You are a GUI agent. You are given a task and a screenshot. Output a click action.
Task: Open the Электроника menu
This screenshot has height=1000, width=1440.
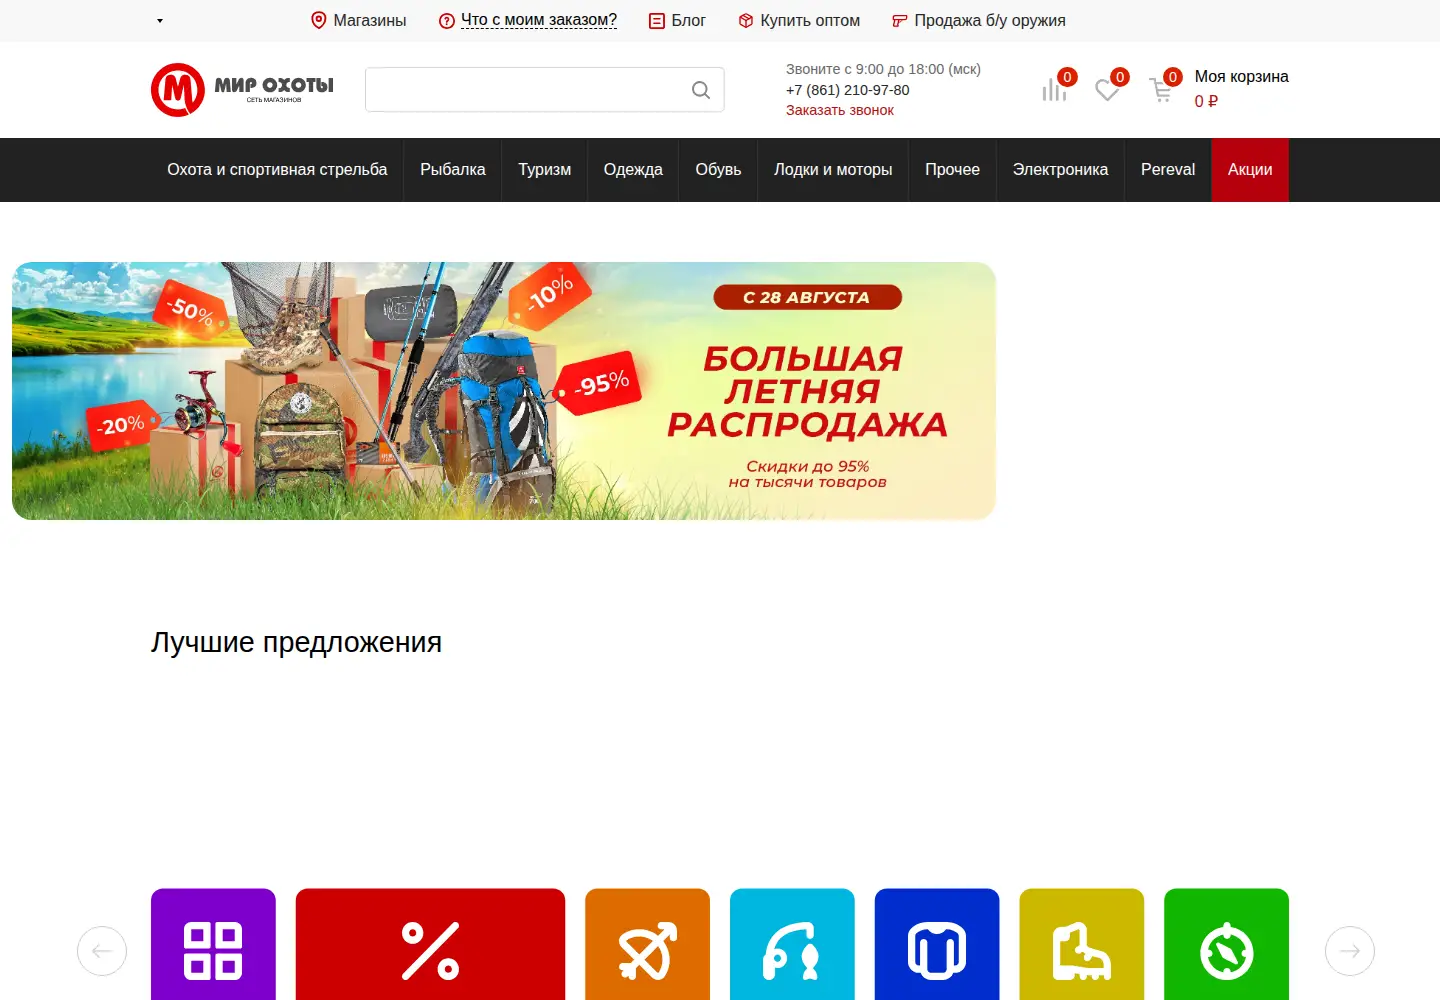click(x=1060, y=170)
